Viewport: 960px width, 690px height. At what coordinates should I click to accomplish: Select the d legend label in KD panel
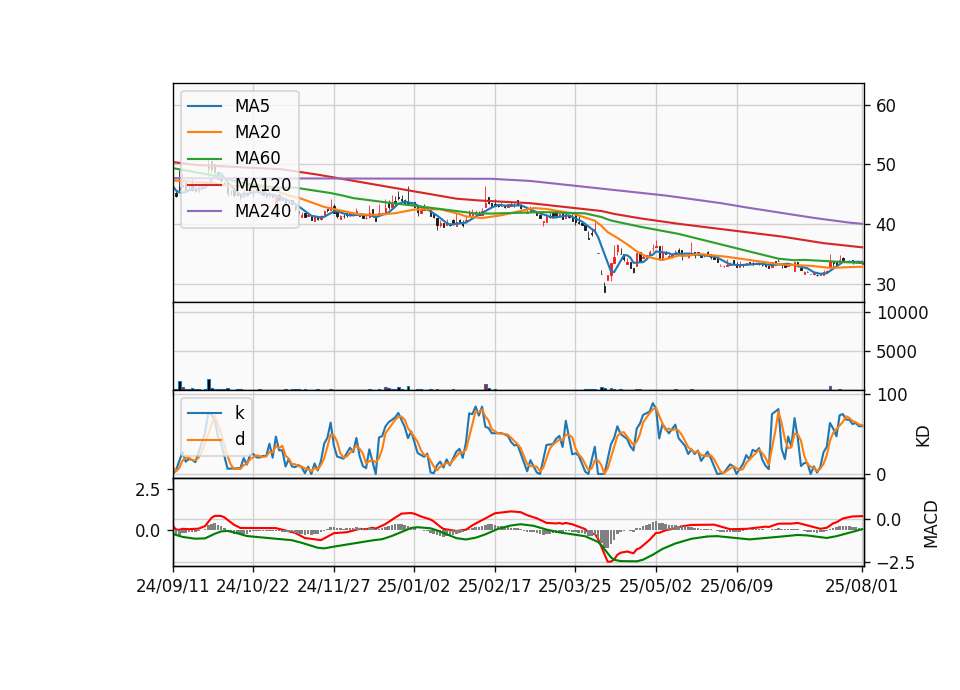click(x=239, y=439)
